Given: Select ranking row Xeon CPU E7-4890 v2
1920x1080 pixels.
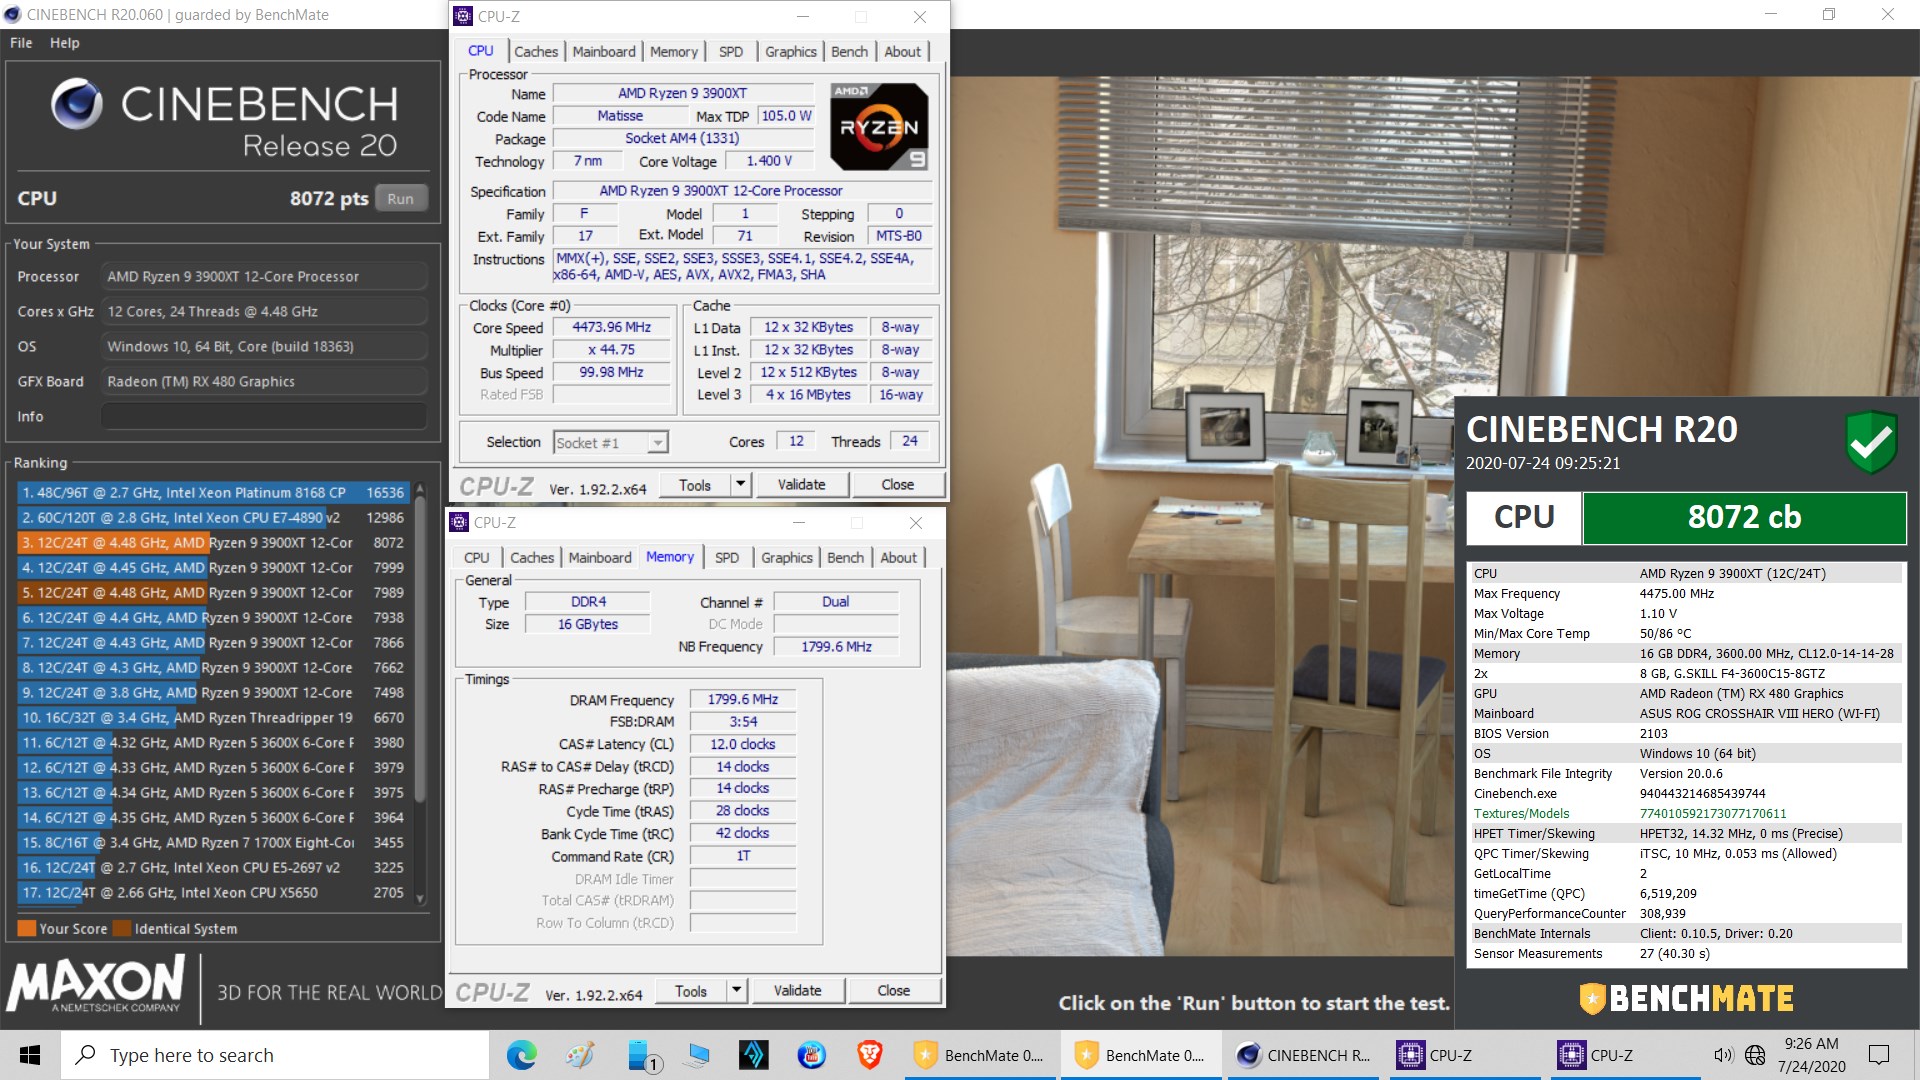Looking at the screenshot, I should pos(214,517).
